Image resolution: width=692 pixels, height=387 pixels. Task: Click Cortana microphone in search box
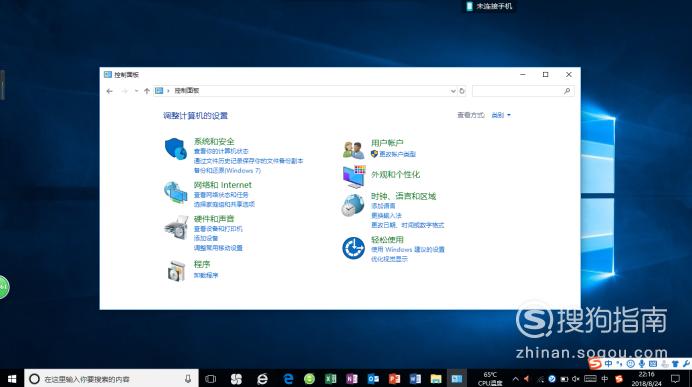pos(188,379)
